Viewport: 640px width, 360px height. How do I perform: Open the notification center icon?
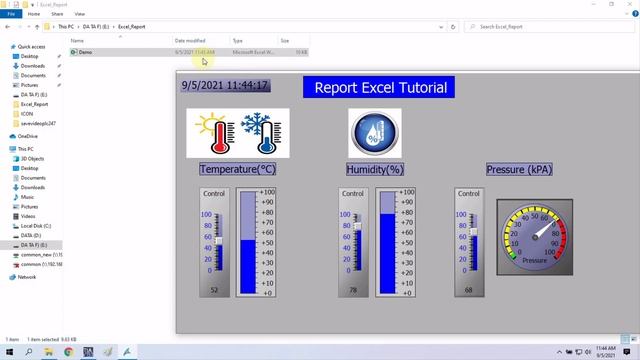(x=627, y=352)
